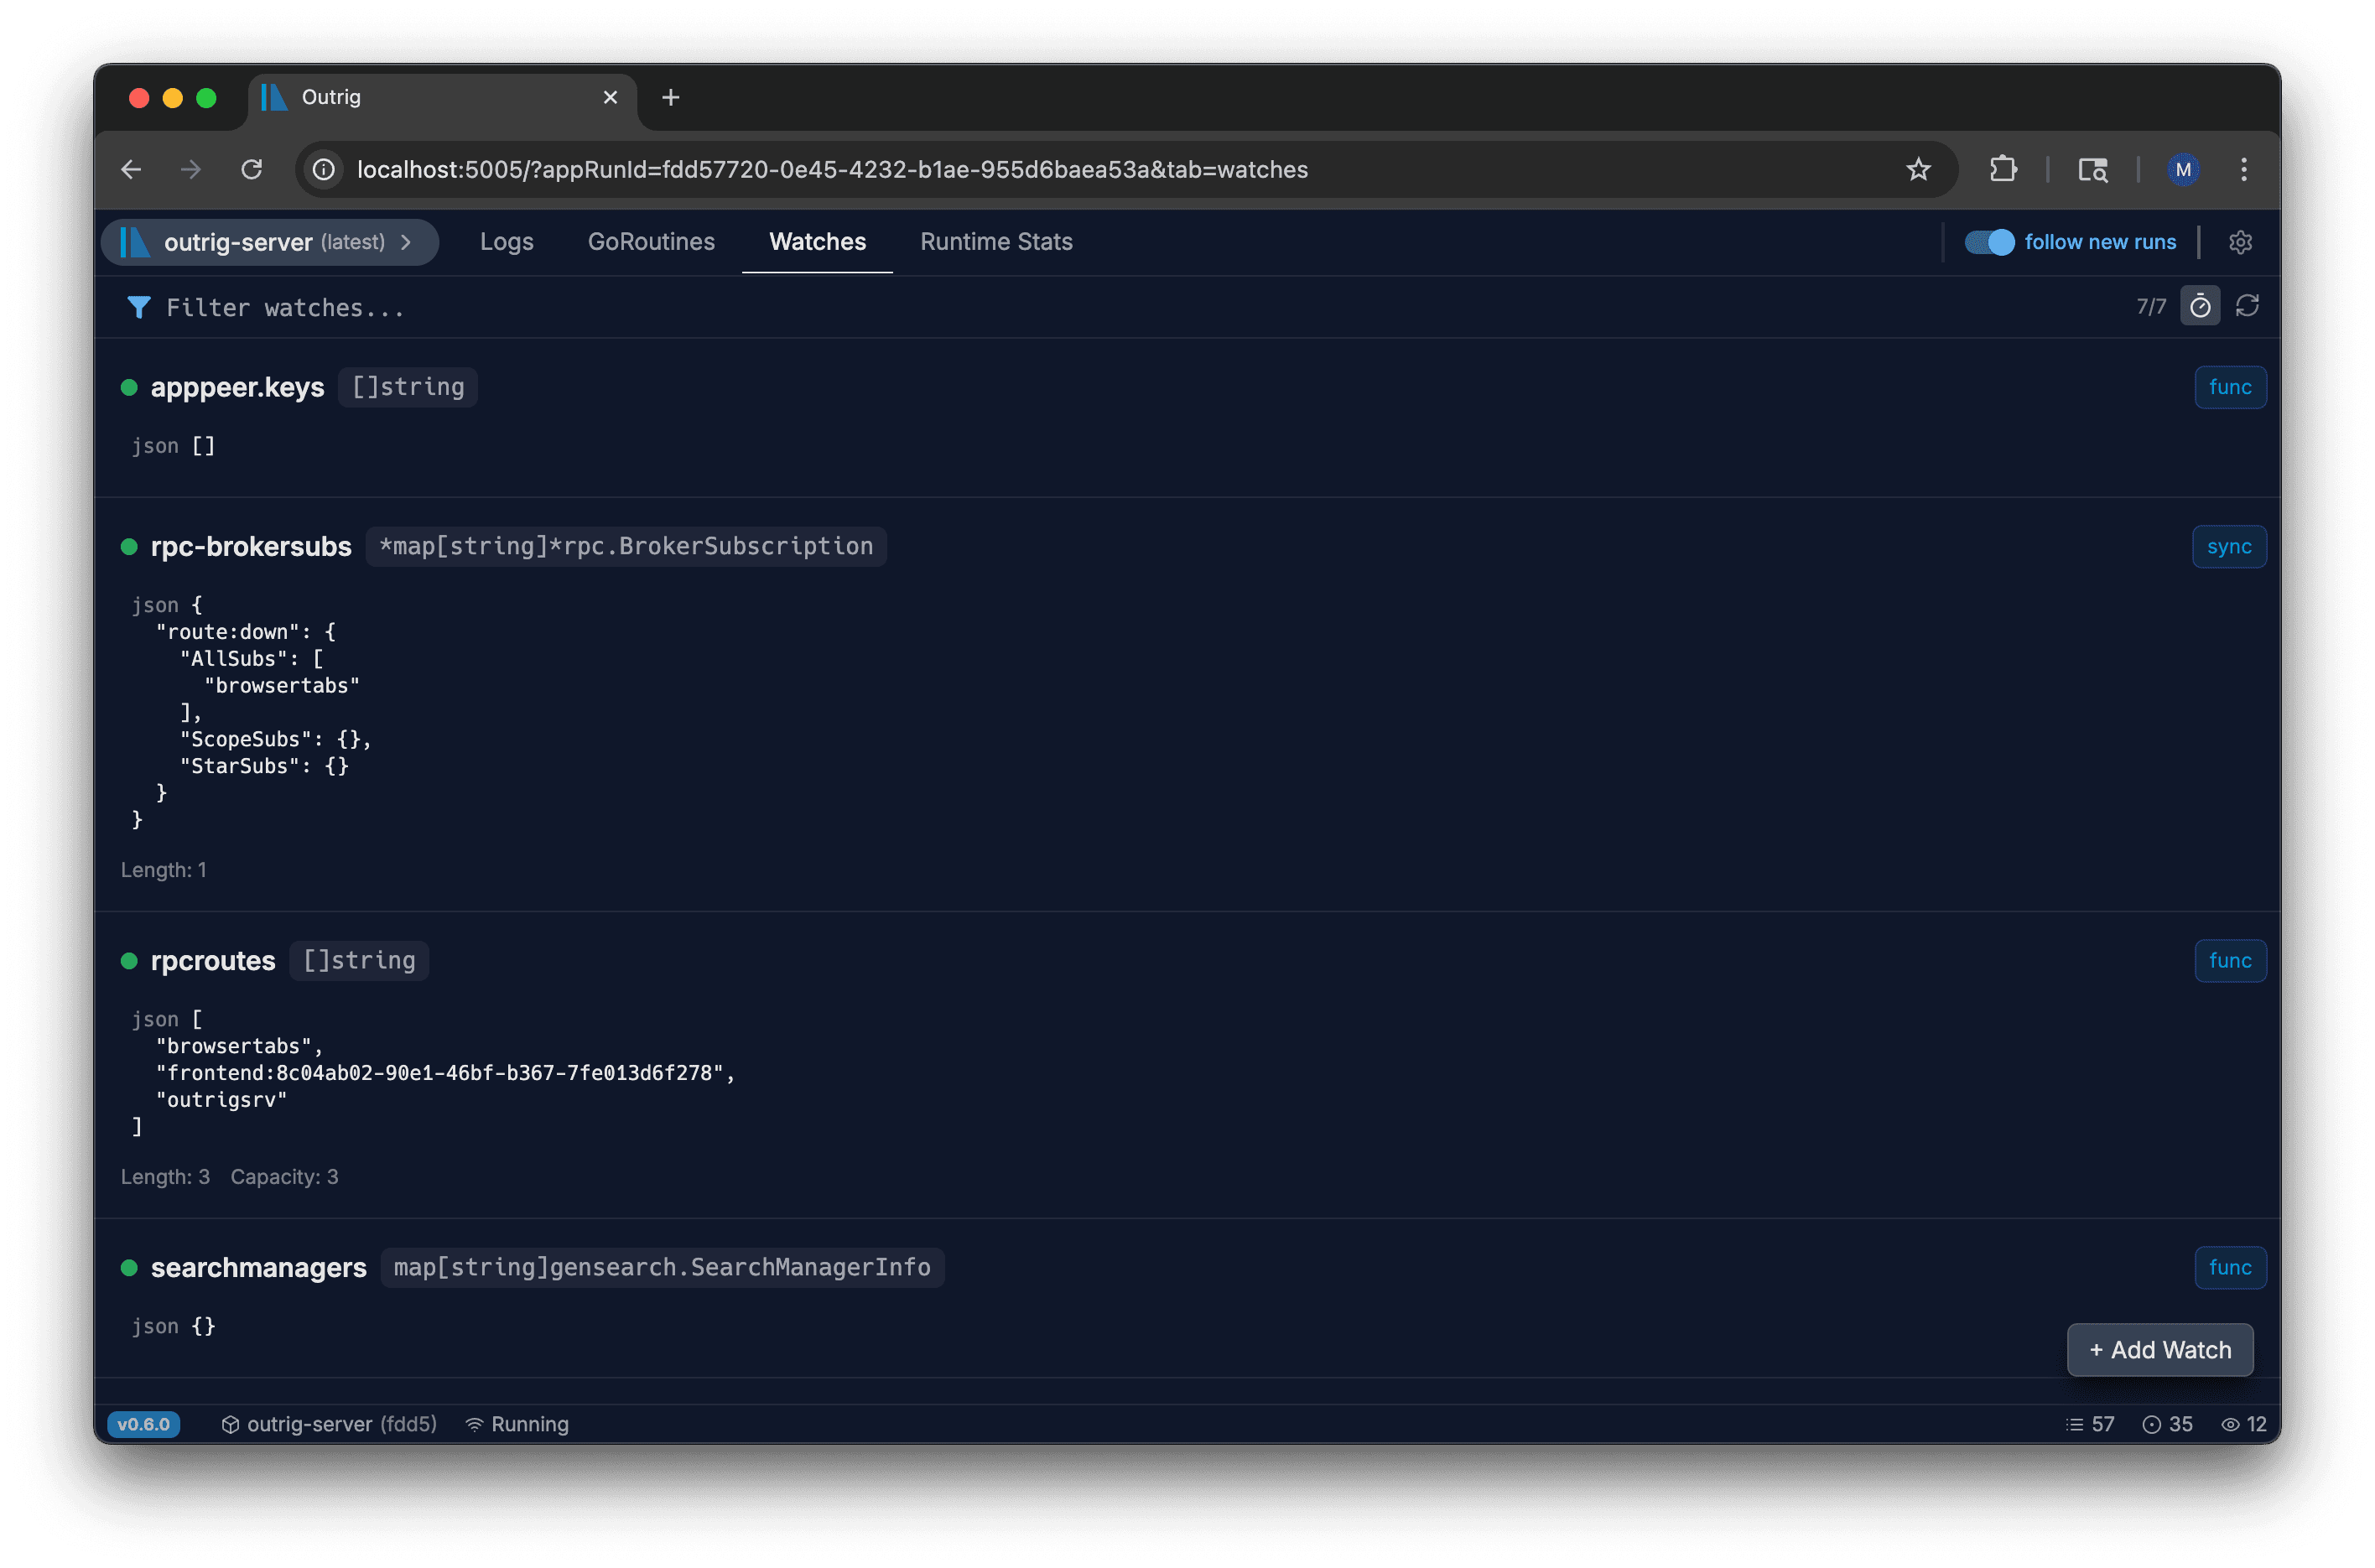Viewport: 2375px width, 1568px height.
Task: Switch to the GoRoutines tab
Action: click(x=651, y=242)
